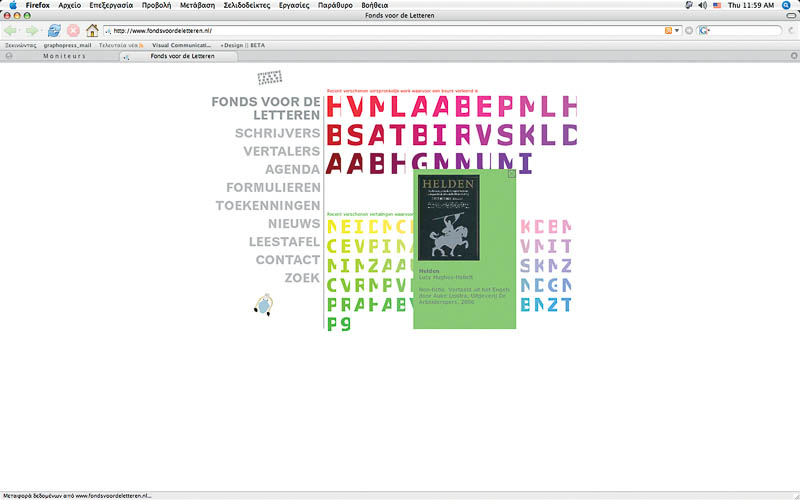Open the Schrijvers page
Image resolution: width=800 pixels, height=500 pixels.
(x=278, y=133)
